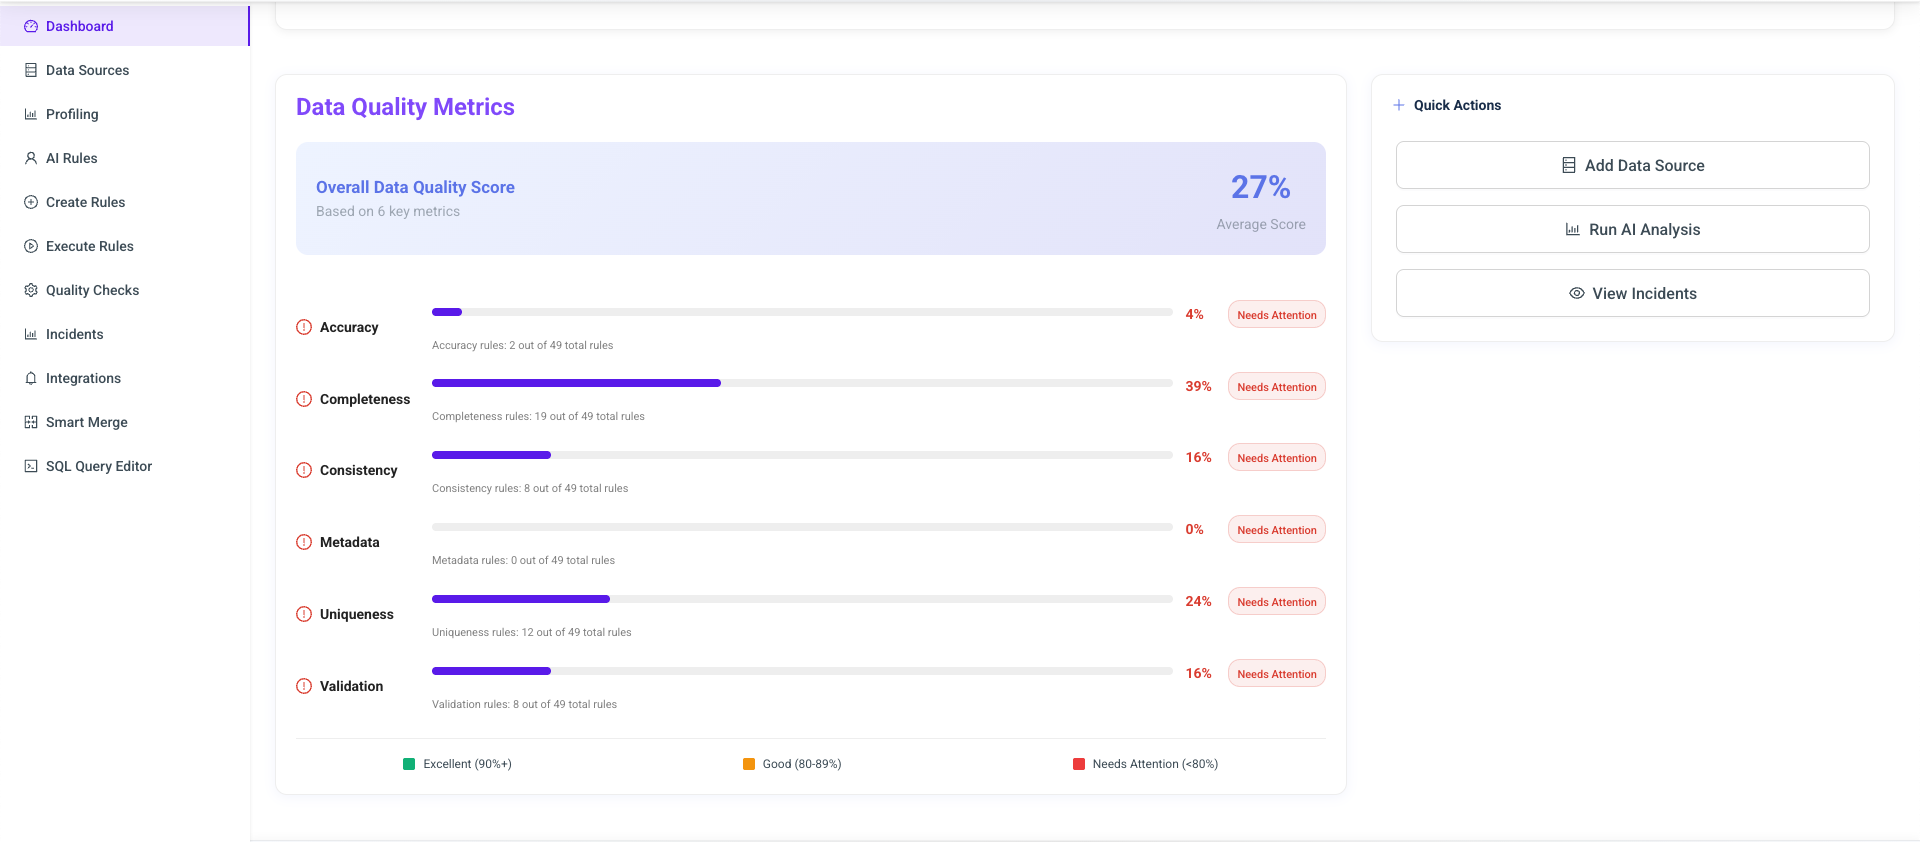Viewport: 1920px width, 842px height.
Task: Click the Data Sources database icon
Action: coord(31,70)
